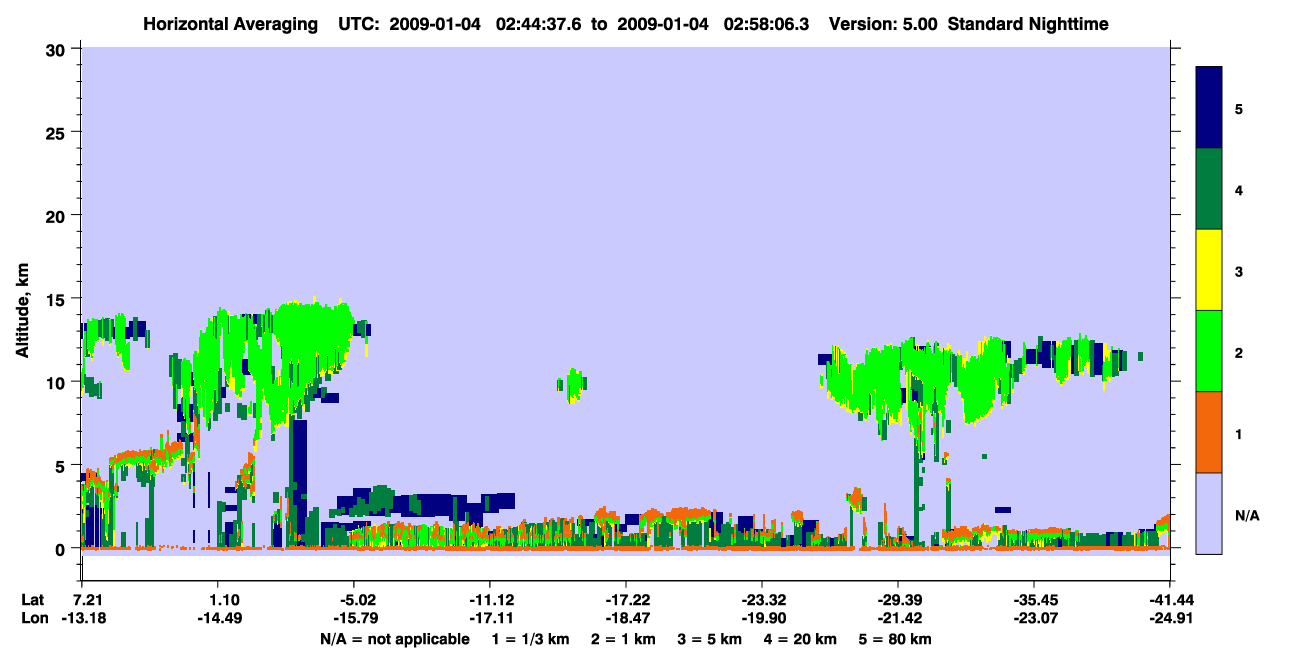Click the dark blue color bar segment labeled 5
The width and height of the screenshot is (1300, 667).
1209,108
